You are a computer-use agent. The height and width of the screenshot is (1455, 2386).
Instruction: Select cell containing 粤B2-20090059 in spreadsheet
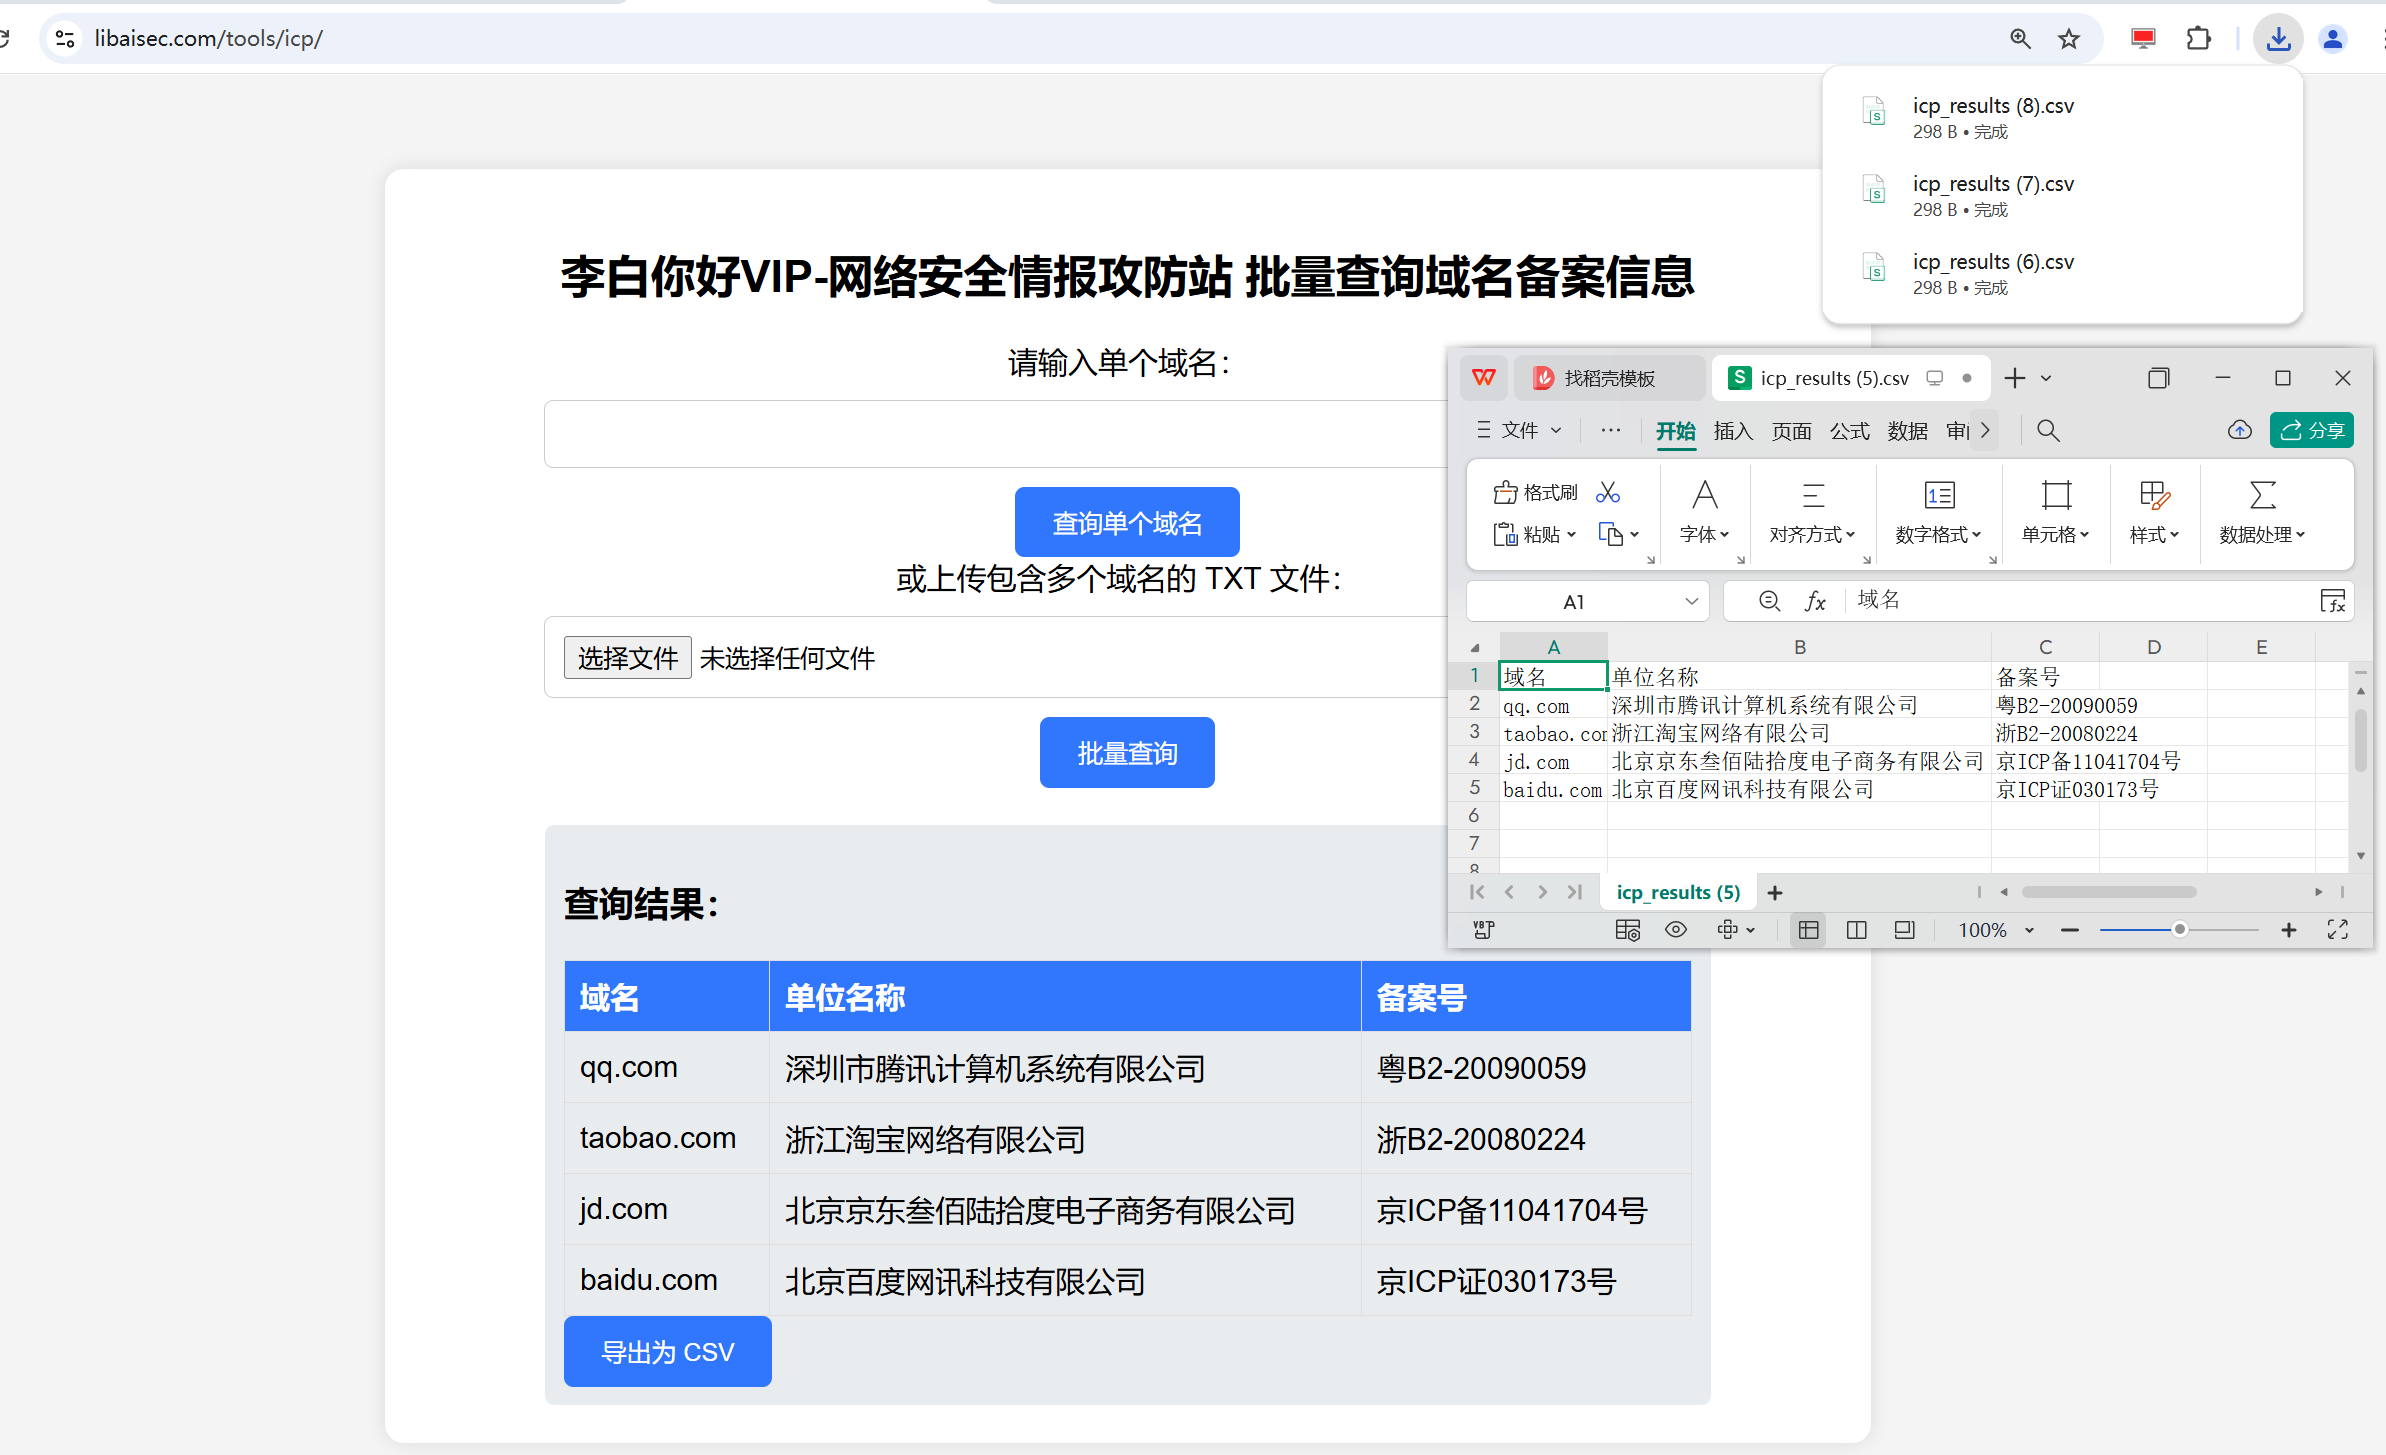(x=2045, y=705)
